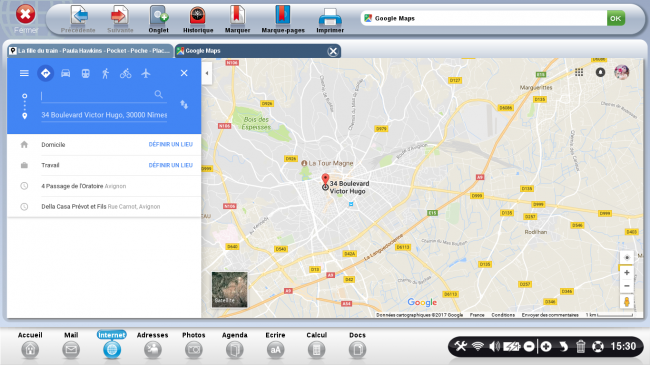The height and width of the screenshot is (365, 650).
Task: Open the Accueil home app
Action: click(30, 345)
